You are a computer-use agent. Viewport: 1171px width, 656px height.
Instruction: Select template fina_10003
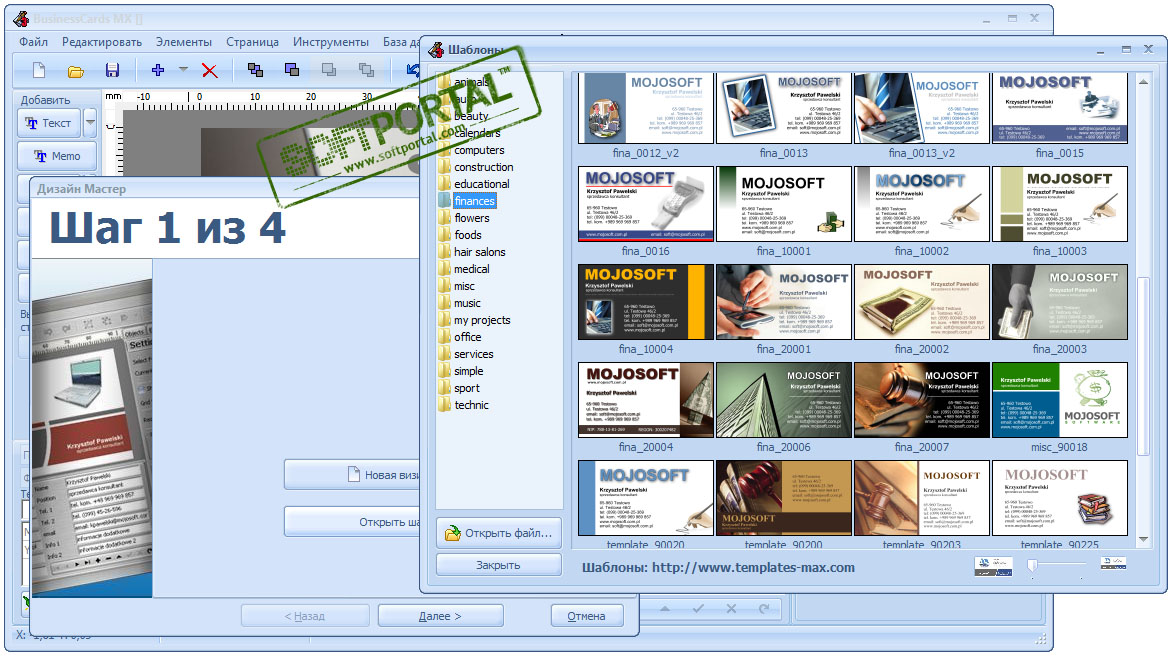[x=1060, y=204]
